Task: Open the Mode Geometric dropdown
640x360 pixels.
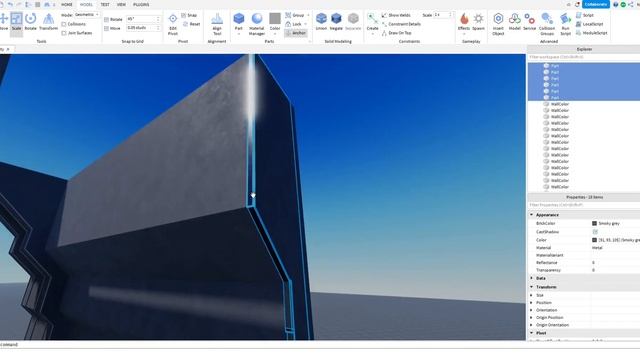Action: tap(87, 15)
